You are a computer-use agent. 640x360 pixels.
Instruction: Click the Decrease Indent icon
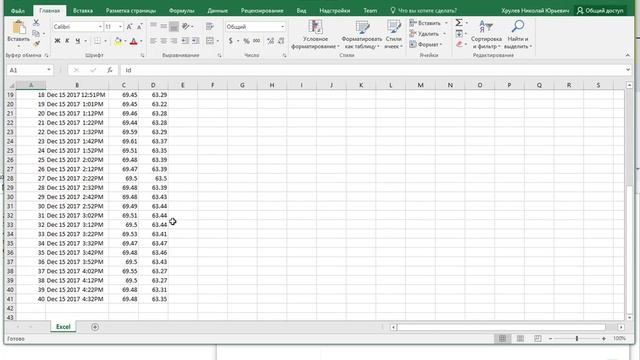point(185,41)
